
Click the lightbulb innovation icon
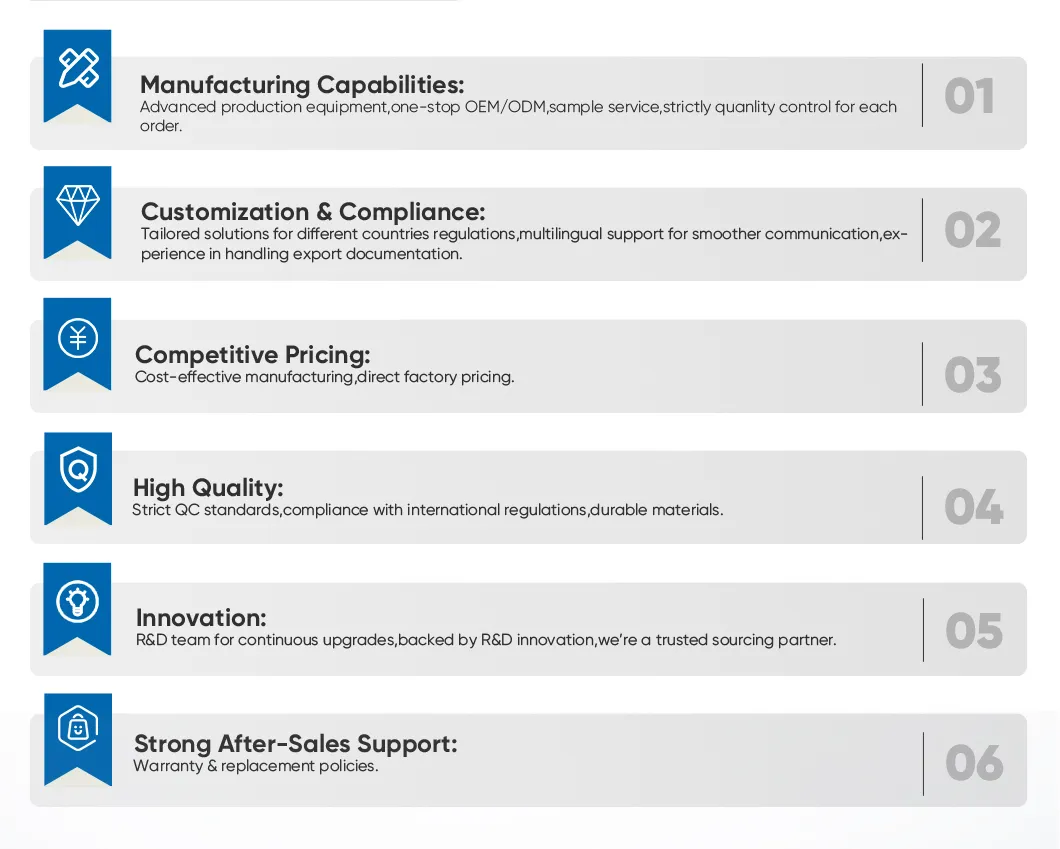78,601
